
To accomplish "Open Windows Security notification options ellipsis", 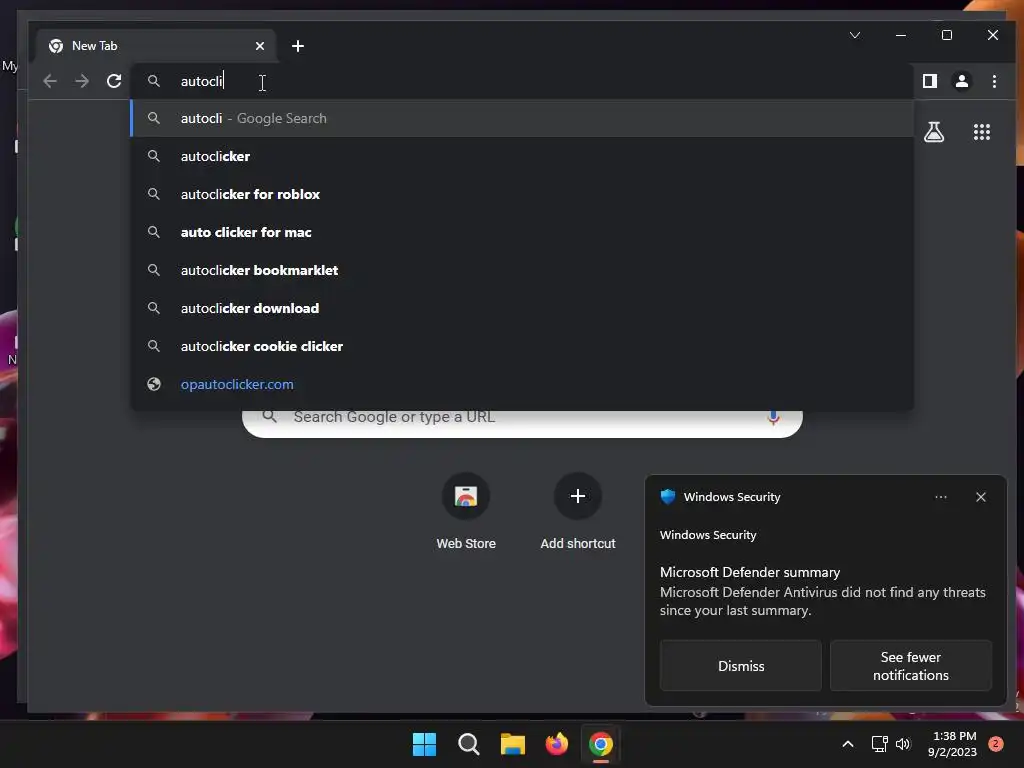I will pyautogui.click(x=940, y=497).
